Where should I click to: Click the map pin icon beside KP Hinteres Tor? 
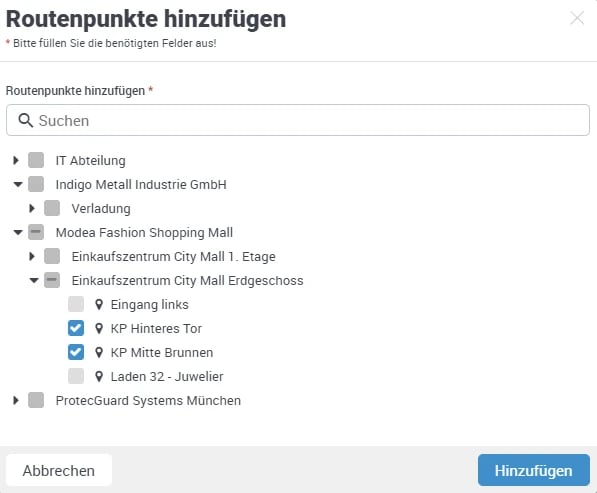point(99,329)
